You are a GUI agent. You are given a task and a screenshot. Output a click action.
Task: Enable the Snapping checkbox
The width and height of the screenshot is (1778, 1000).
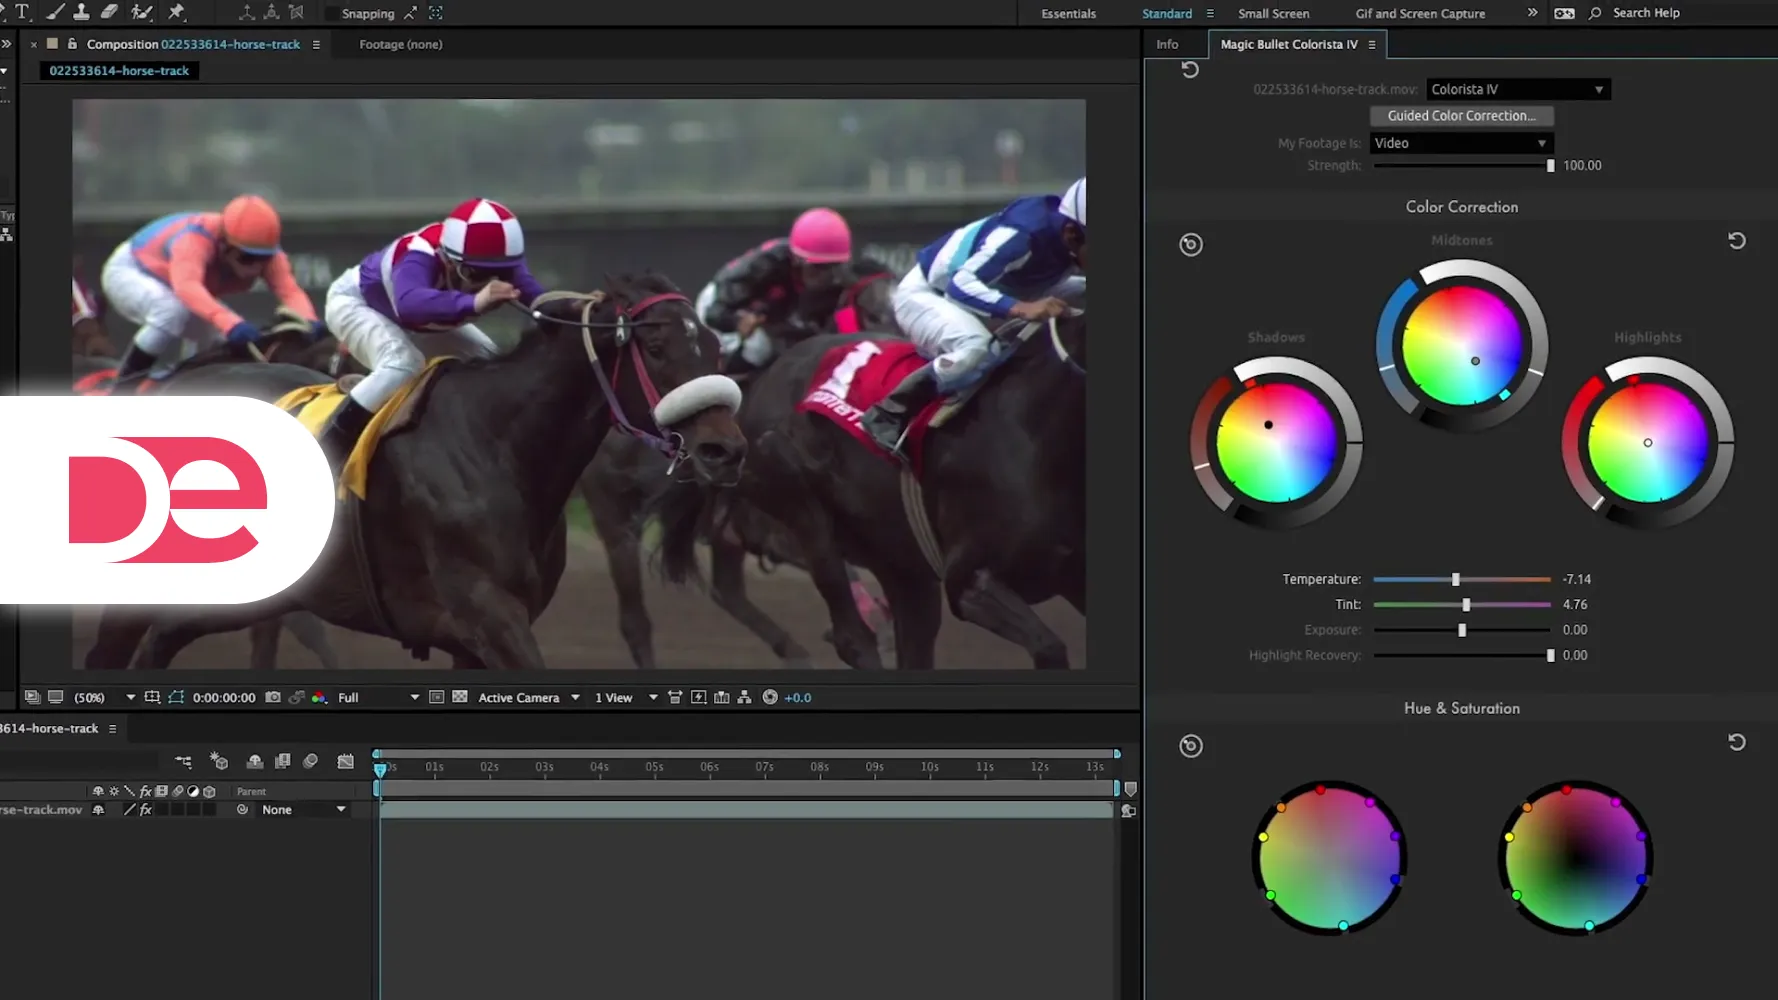pyautogui.click(x=331, y=14)
